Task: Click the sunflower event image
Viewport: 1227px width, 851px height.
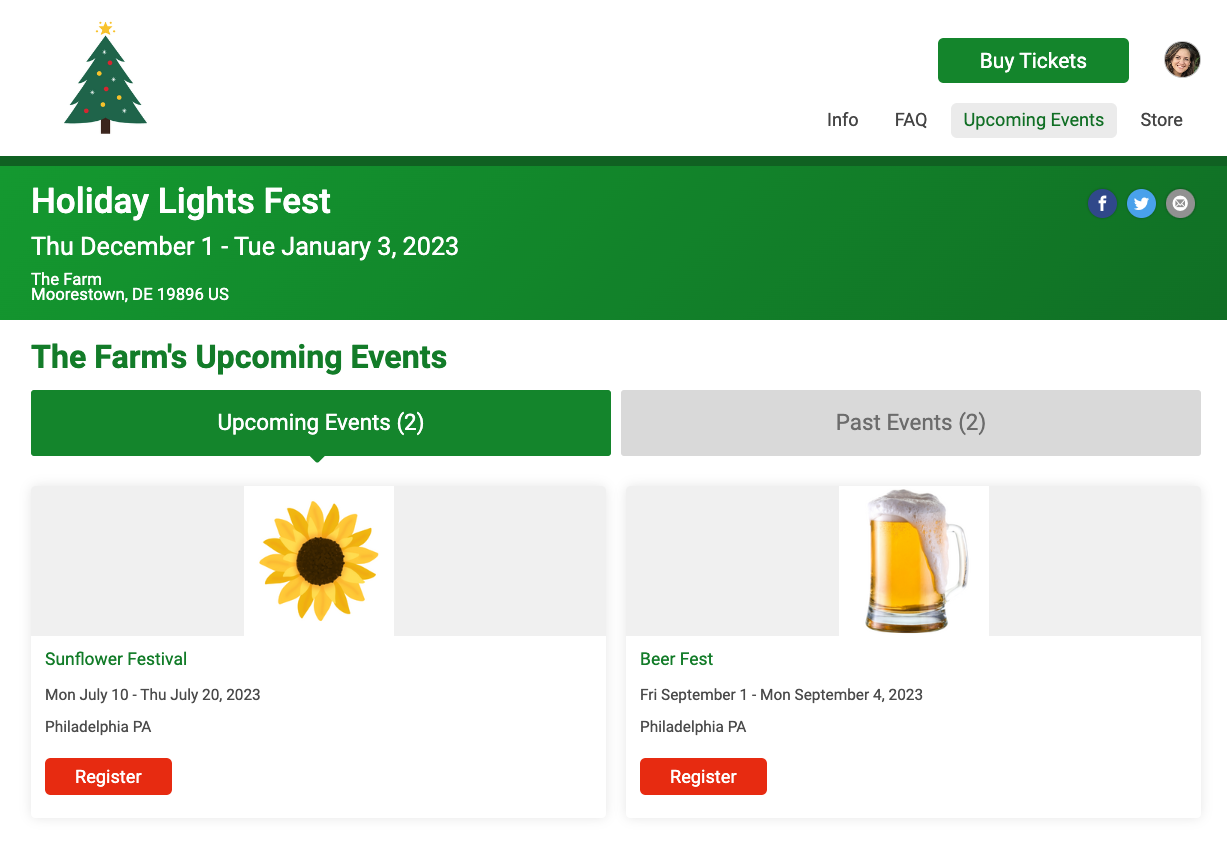Action: click(x=319, y=560)
